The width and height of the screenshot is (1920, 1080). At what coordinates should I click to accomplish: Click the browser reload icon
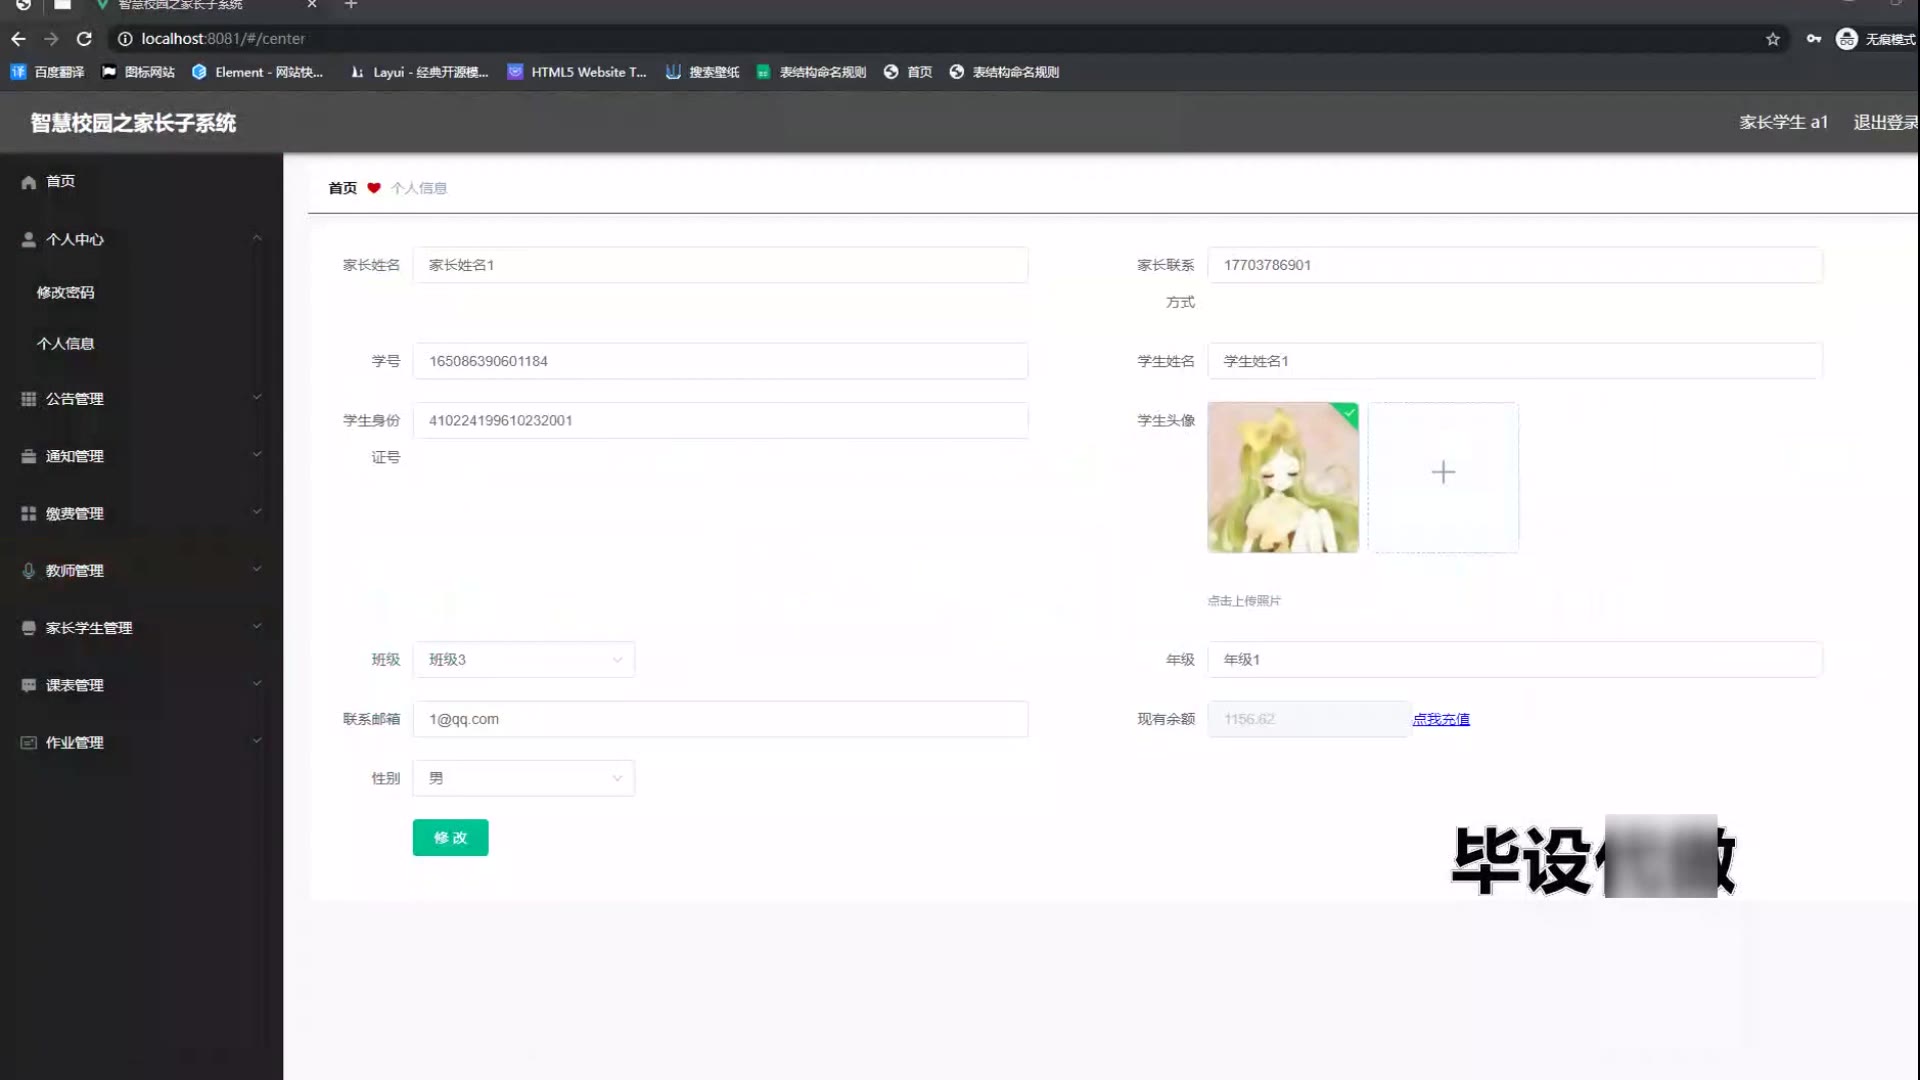(84, 39)
